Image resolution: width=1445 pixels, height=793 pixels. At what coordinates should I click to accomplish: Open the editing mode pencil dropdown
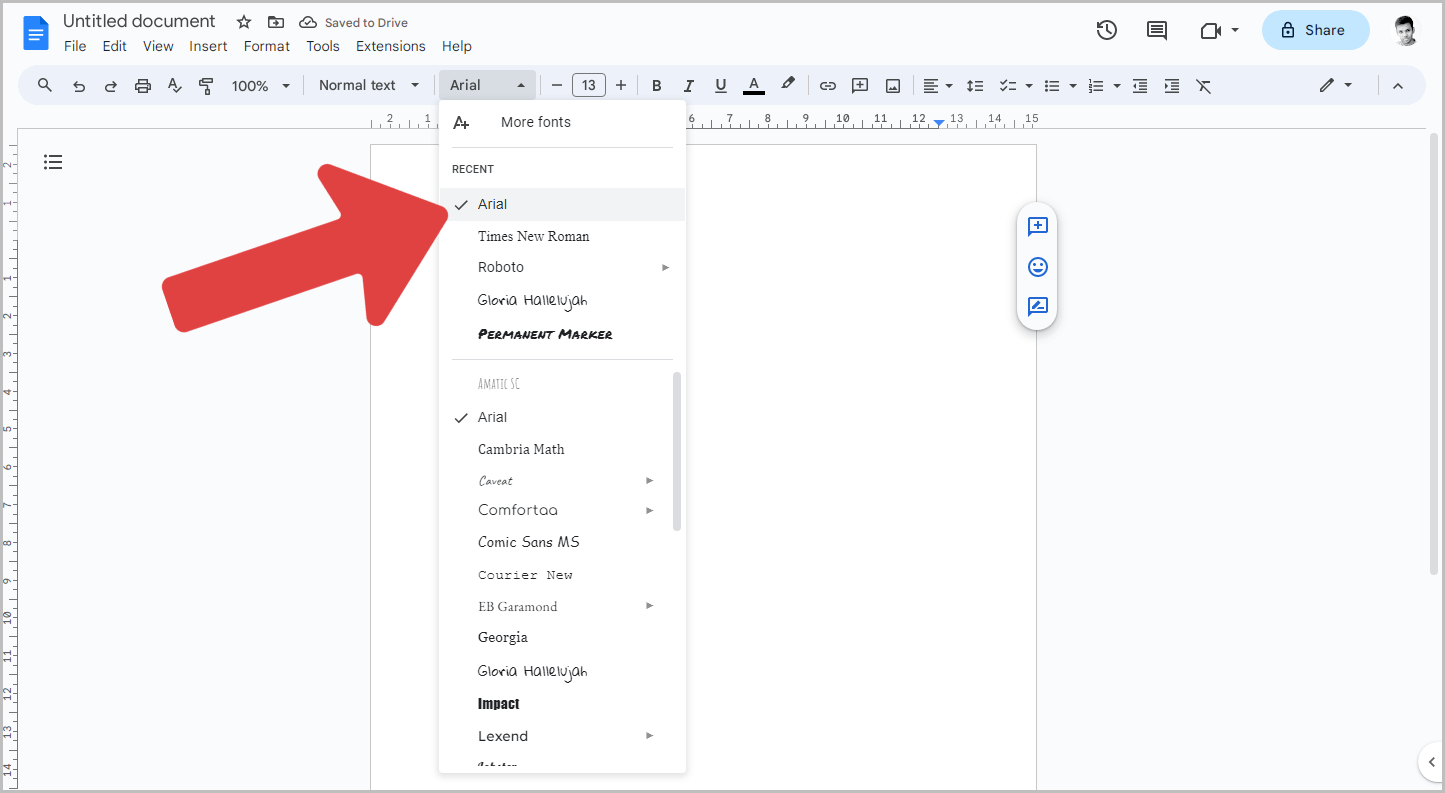1336,86
